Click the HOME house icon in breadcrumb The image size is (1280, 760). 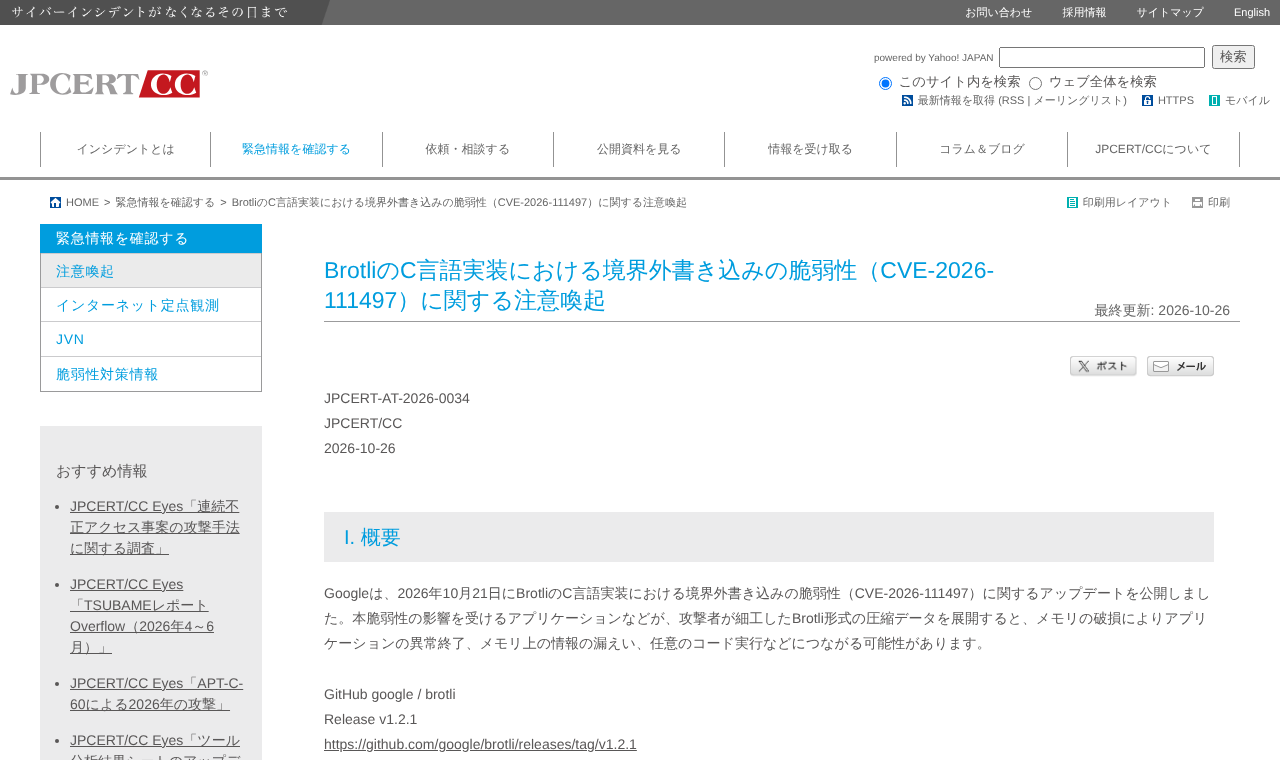pyautogui.click(x=55, y=202)
